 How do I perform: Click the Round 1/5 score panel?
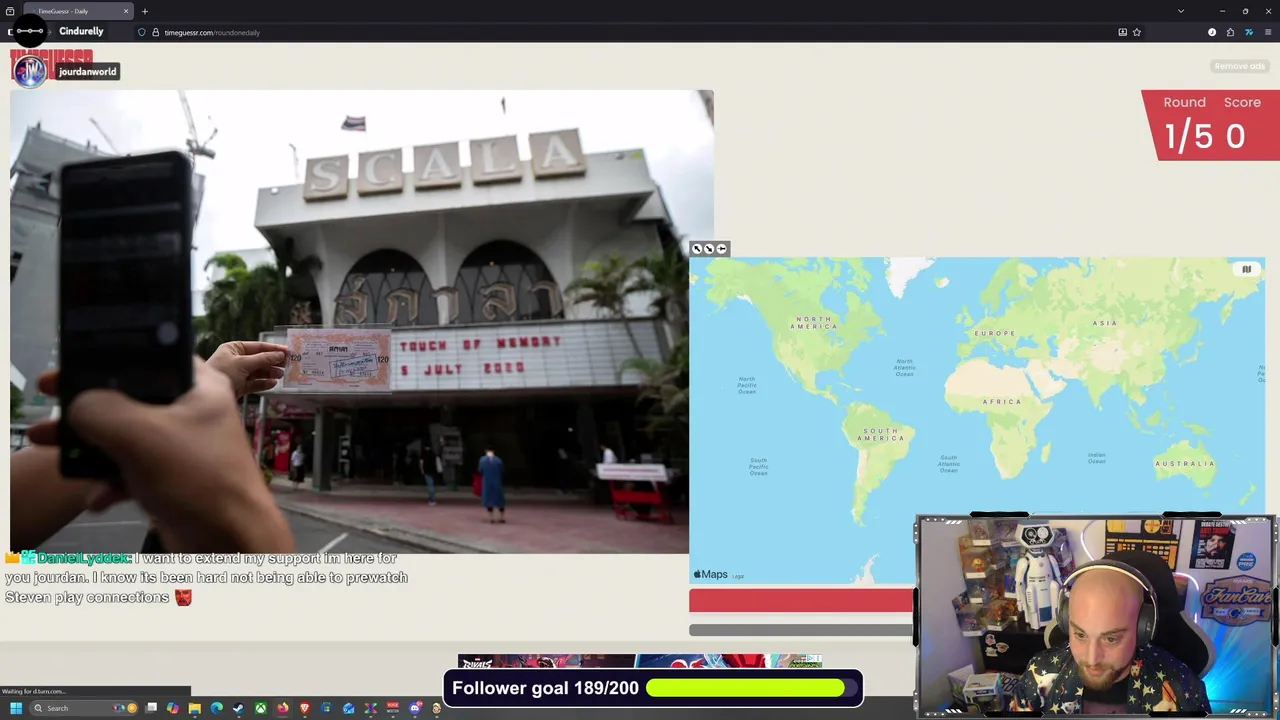pos(1212,124)
